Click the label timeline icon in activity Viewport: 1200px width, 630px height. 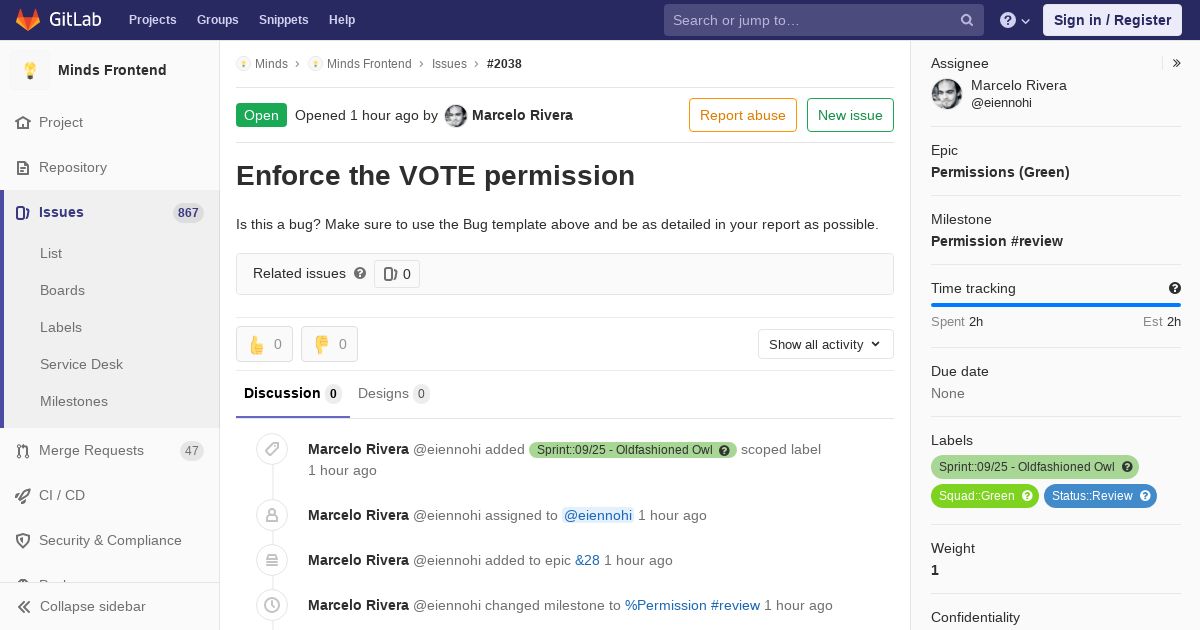[272, 449]
